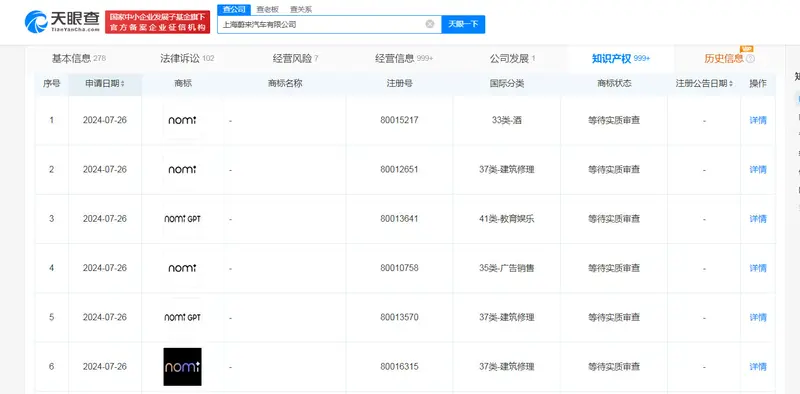Viewport: 800px width, 394px height.
Task: Open 详情 for registration 80012651
Action: (x=758, y=169)
